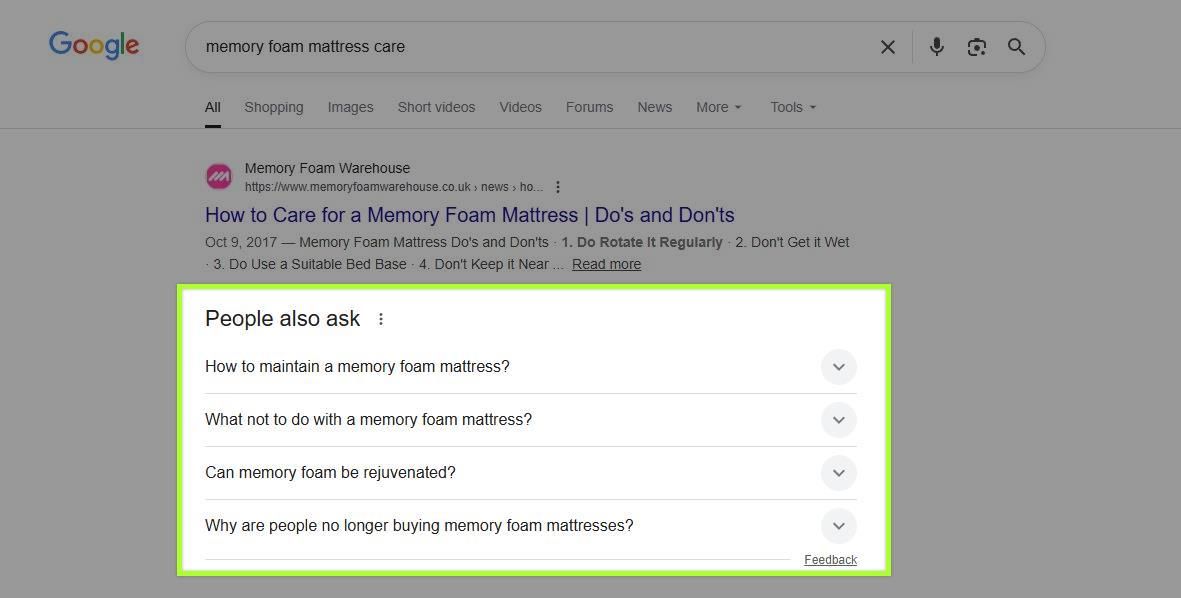This screenshot has width=1181, height=598.
Task: Expand "Why are people no longer buying" question
Action: [838, 526]
